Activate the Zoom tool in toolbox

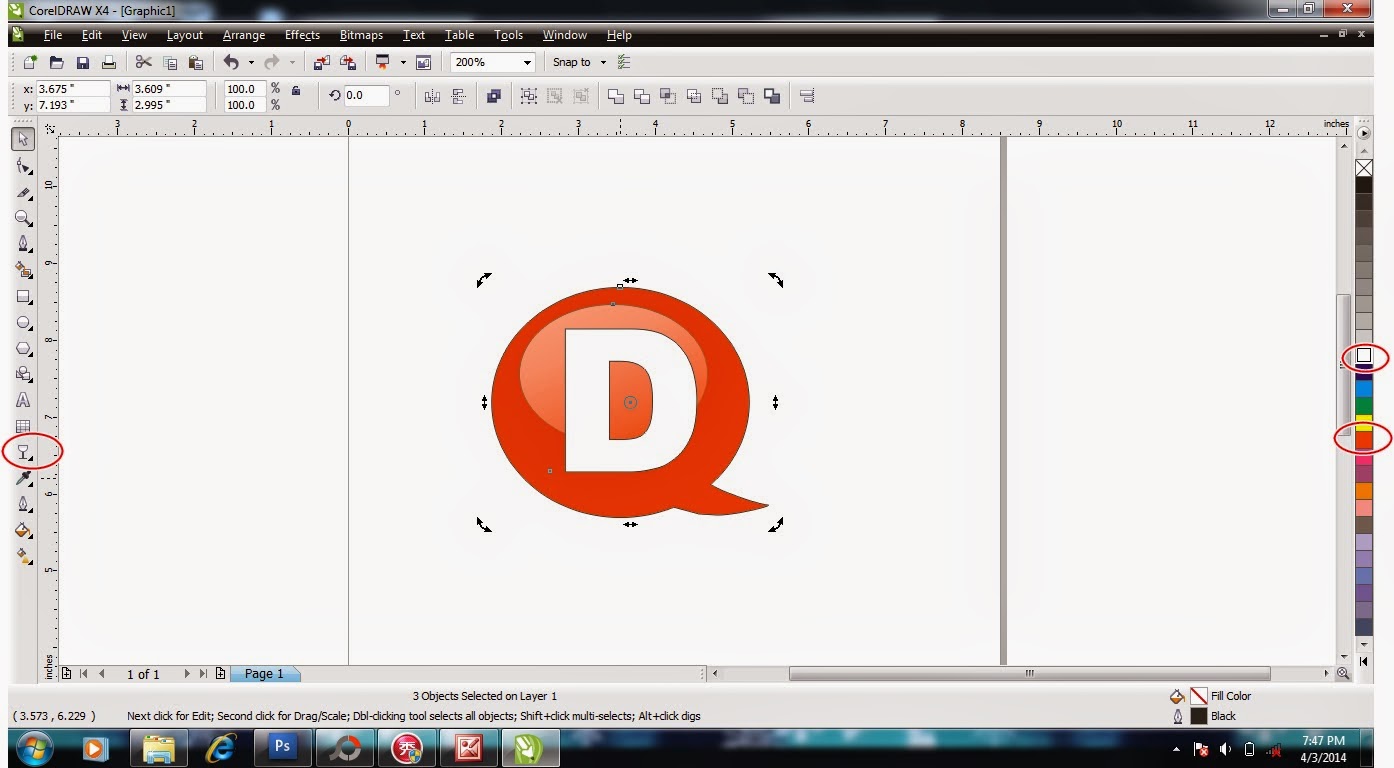click(x=22, y=217)
